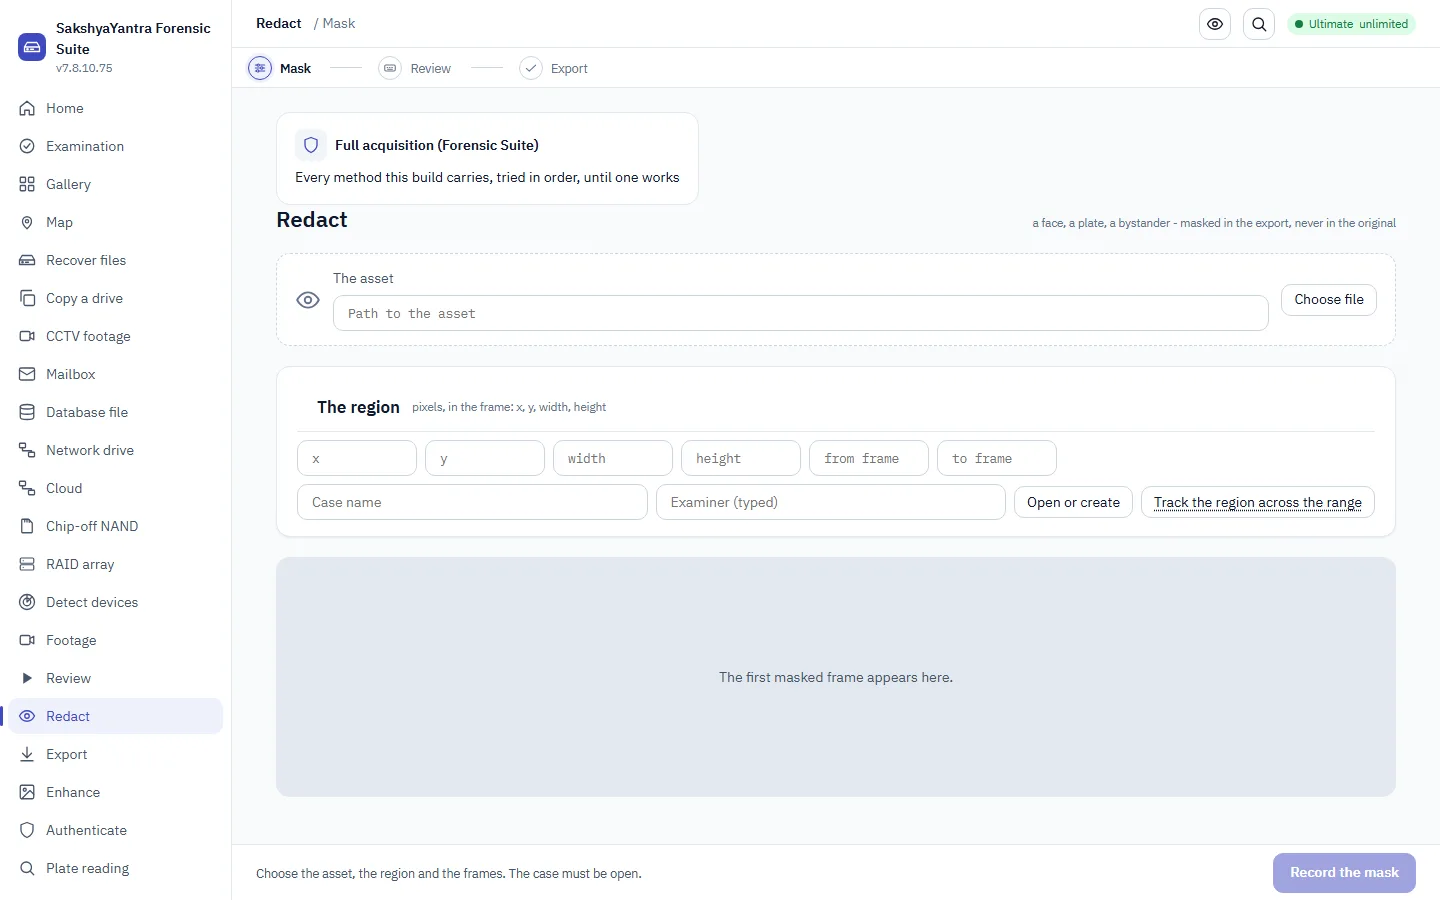Click the Detect devices icon

[27, 602]
